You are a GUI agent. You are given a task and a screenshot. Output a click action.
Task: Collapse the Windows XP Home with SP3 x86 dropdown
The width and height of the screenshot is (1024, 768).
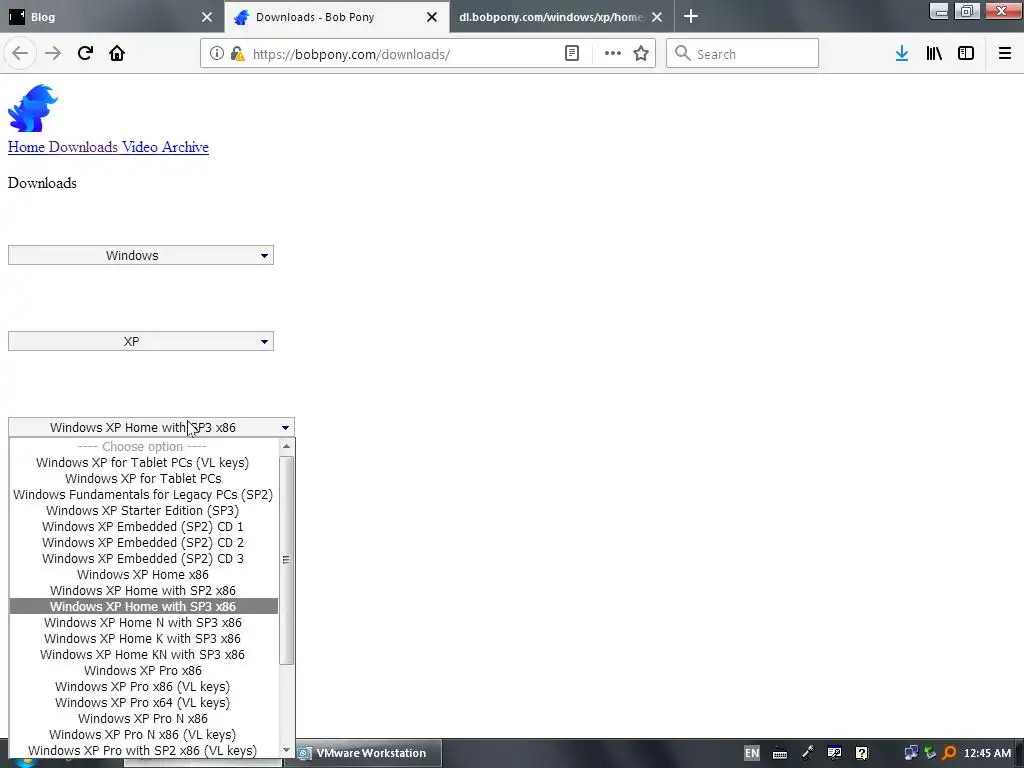pyautogui.click(x=151, y=428)
